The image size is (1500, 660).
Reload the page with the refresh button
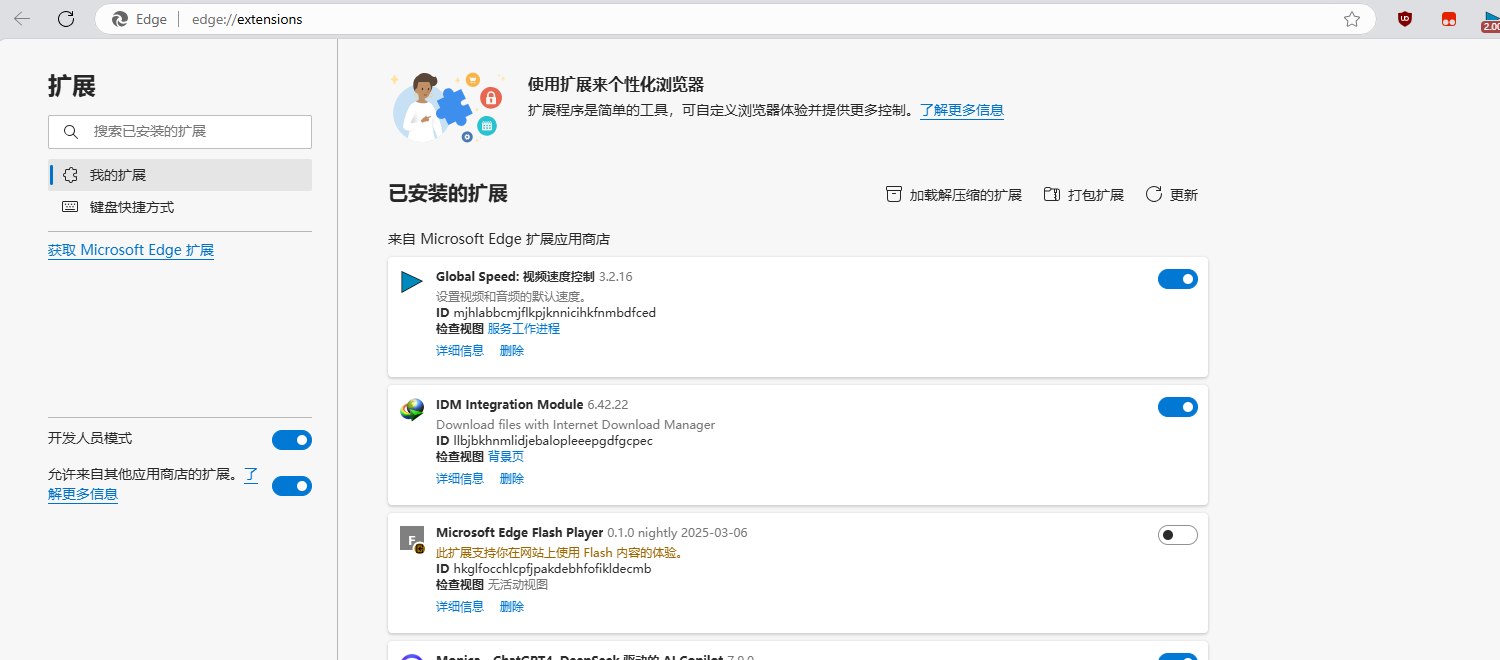pyautogui.click(x=66, y=19)
